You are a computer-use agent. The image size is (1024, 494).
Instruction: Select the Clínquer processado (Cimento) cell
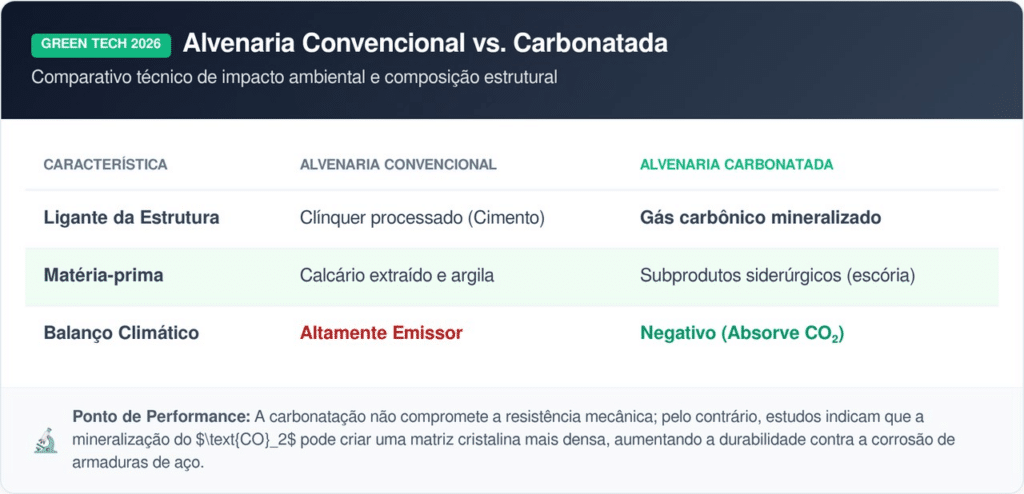pyautogui.click(x=422, y=217)
